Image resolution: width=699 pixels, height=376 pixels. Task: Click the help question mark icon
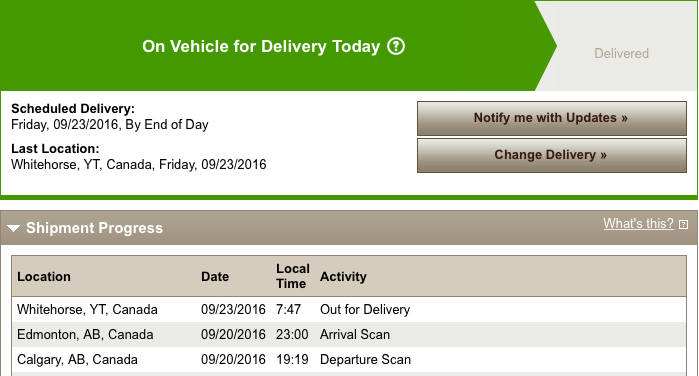(x=396, y=46)
